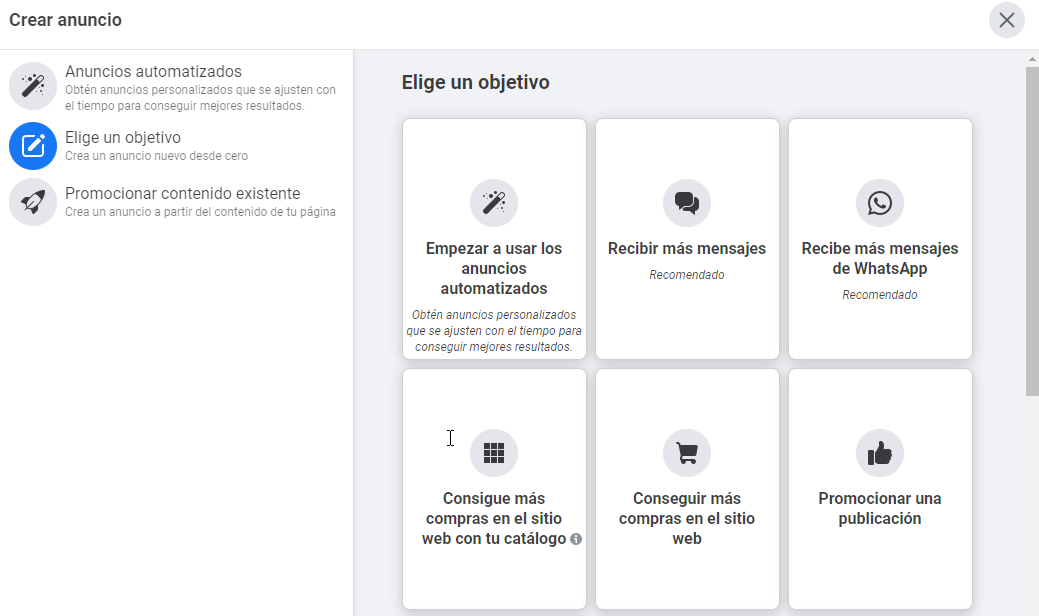Image resolution: width=1039 pixels, height=616 pixels.
Task: Click the catalog grid icon on the catálogo card
Action: [494, 453]
